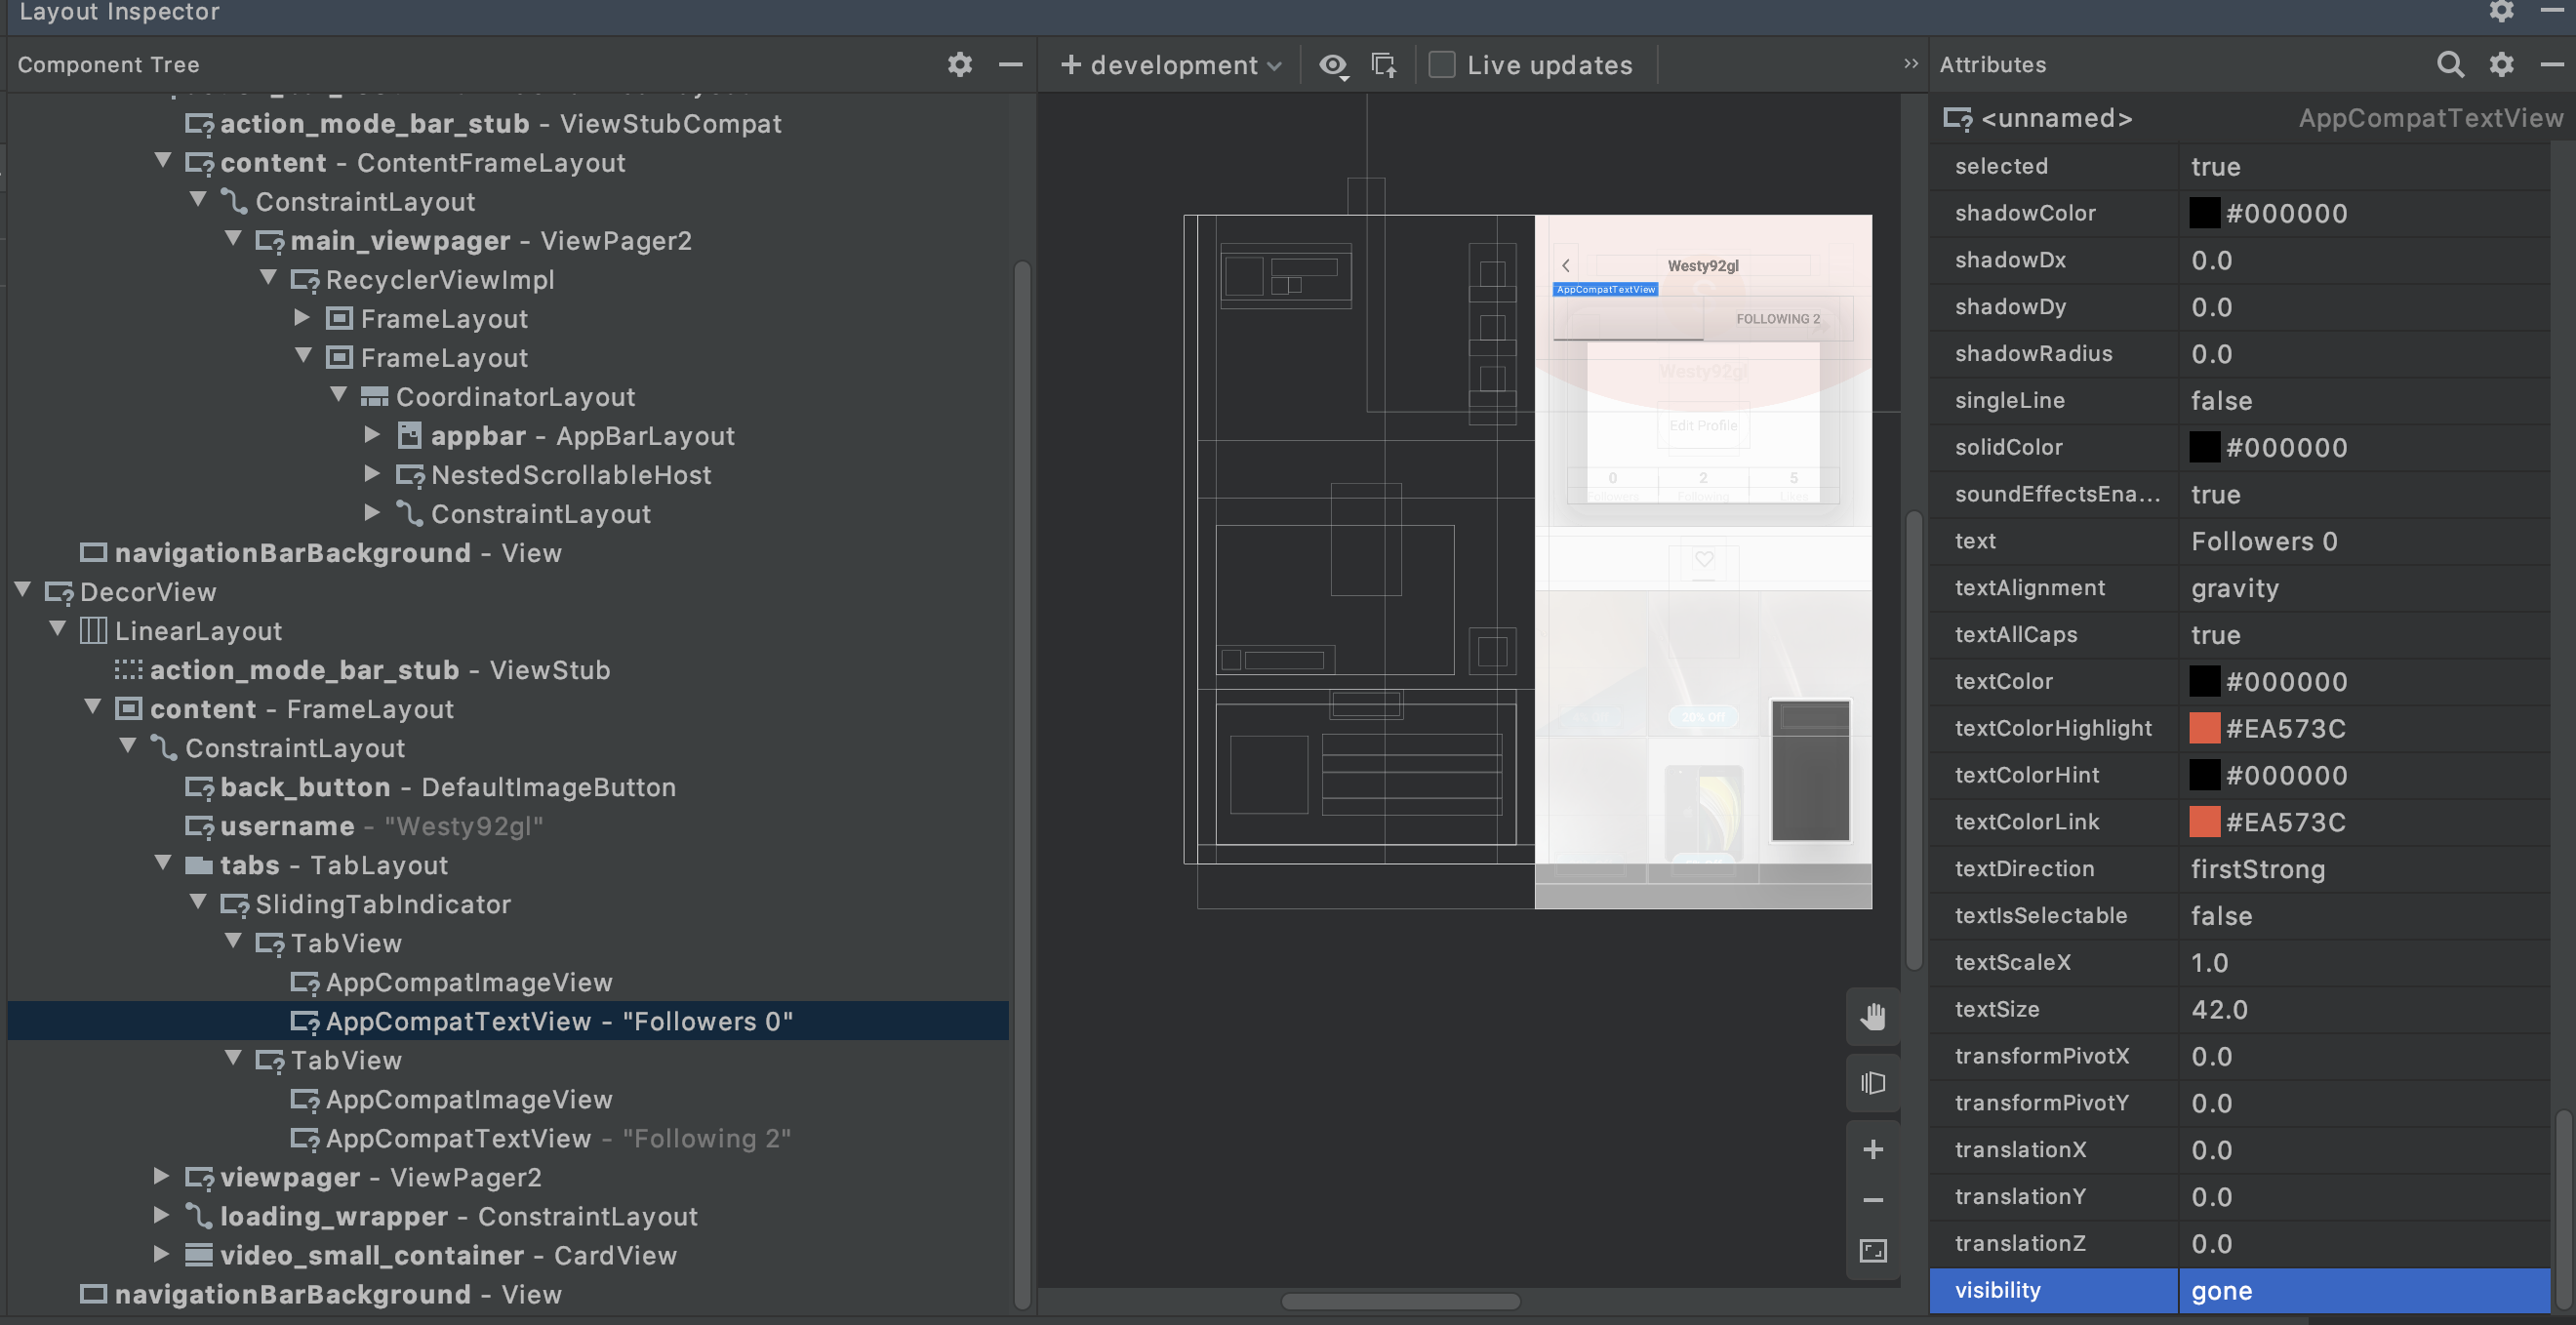The height and width of the screenshot is (1325, 2576).
Task: Click zoom to fit icon
Action: pyautogui.click(x=1872, y=1251)
